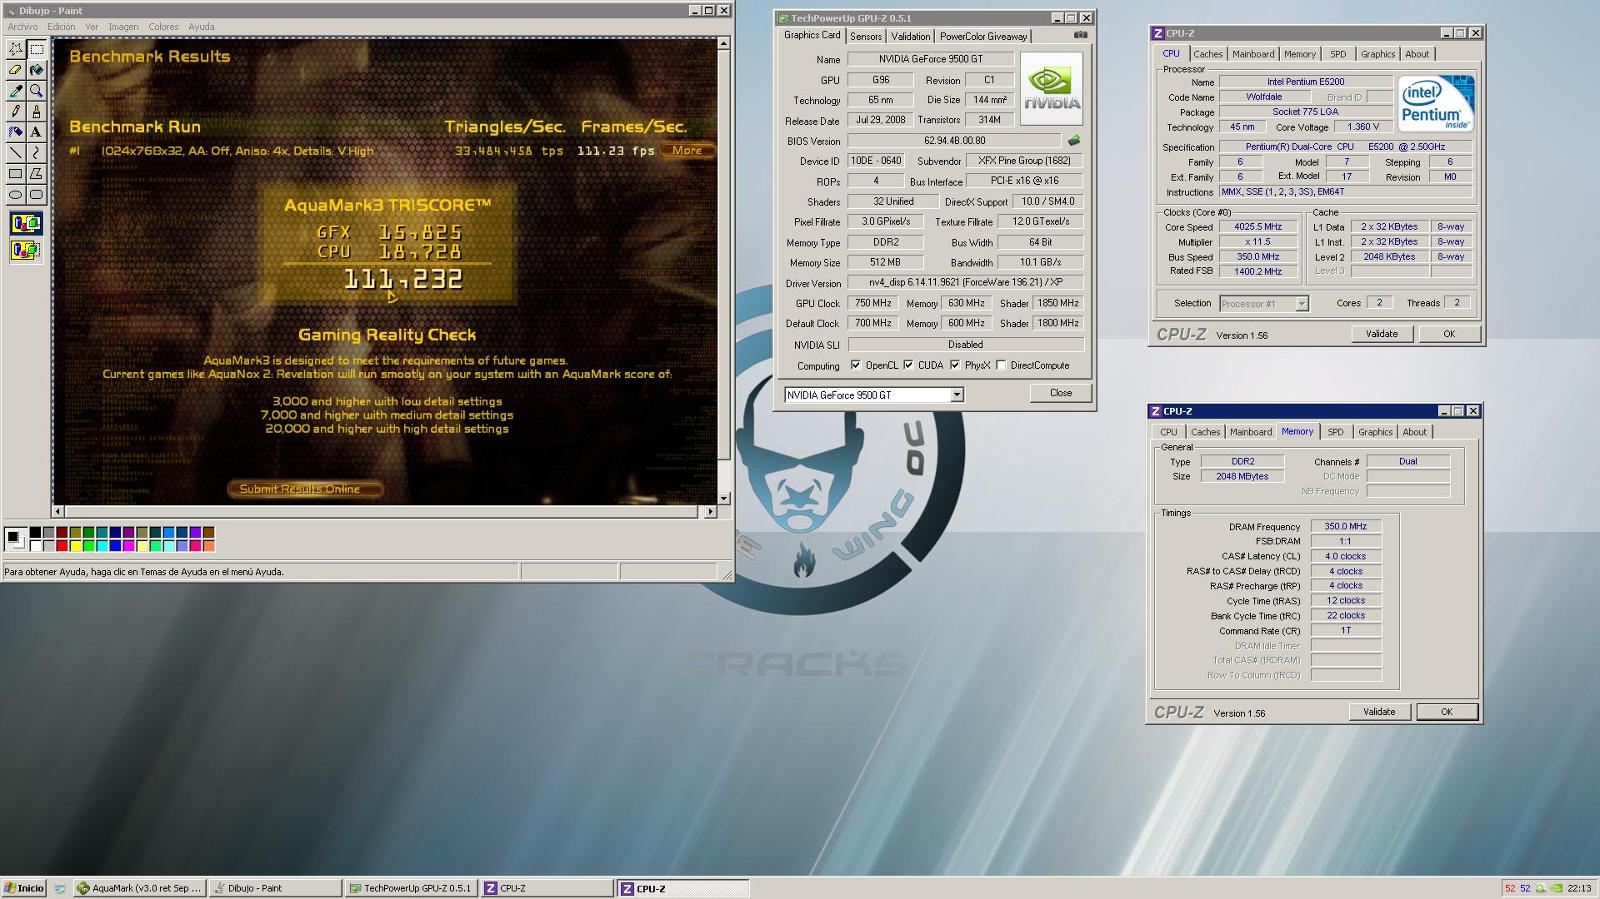This screenshot has width=1600, height=899.
Task: Open the SPD tab in lower CPU-Z window
Action: point(1335,432)
